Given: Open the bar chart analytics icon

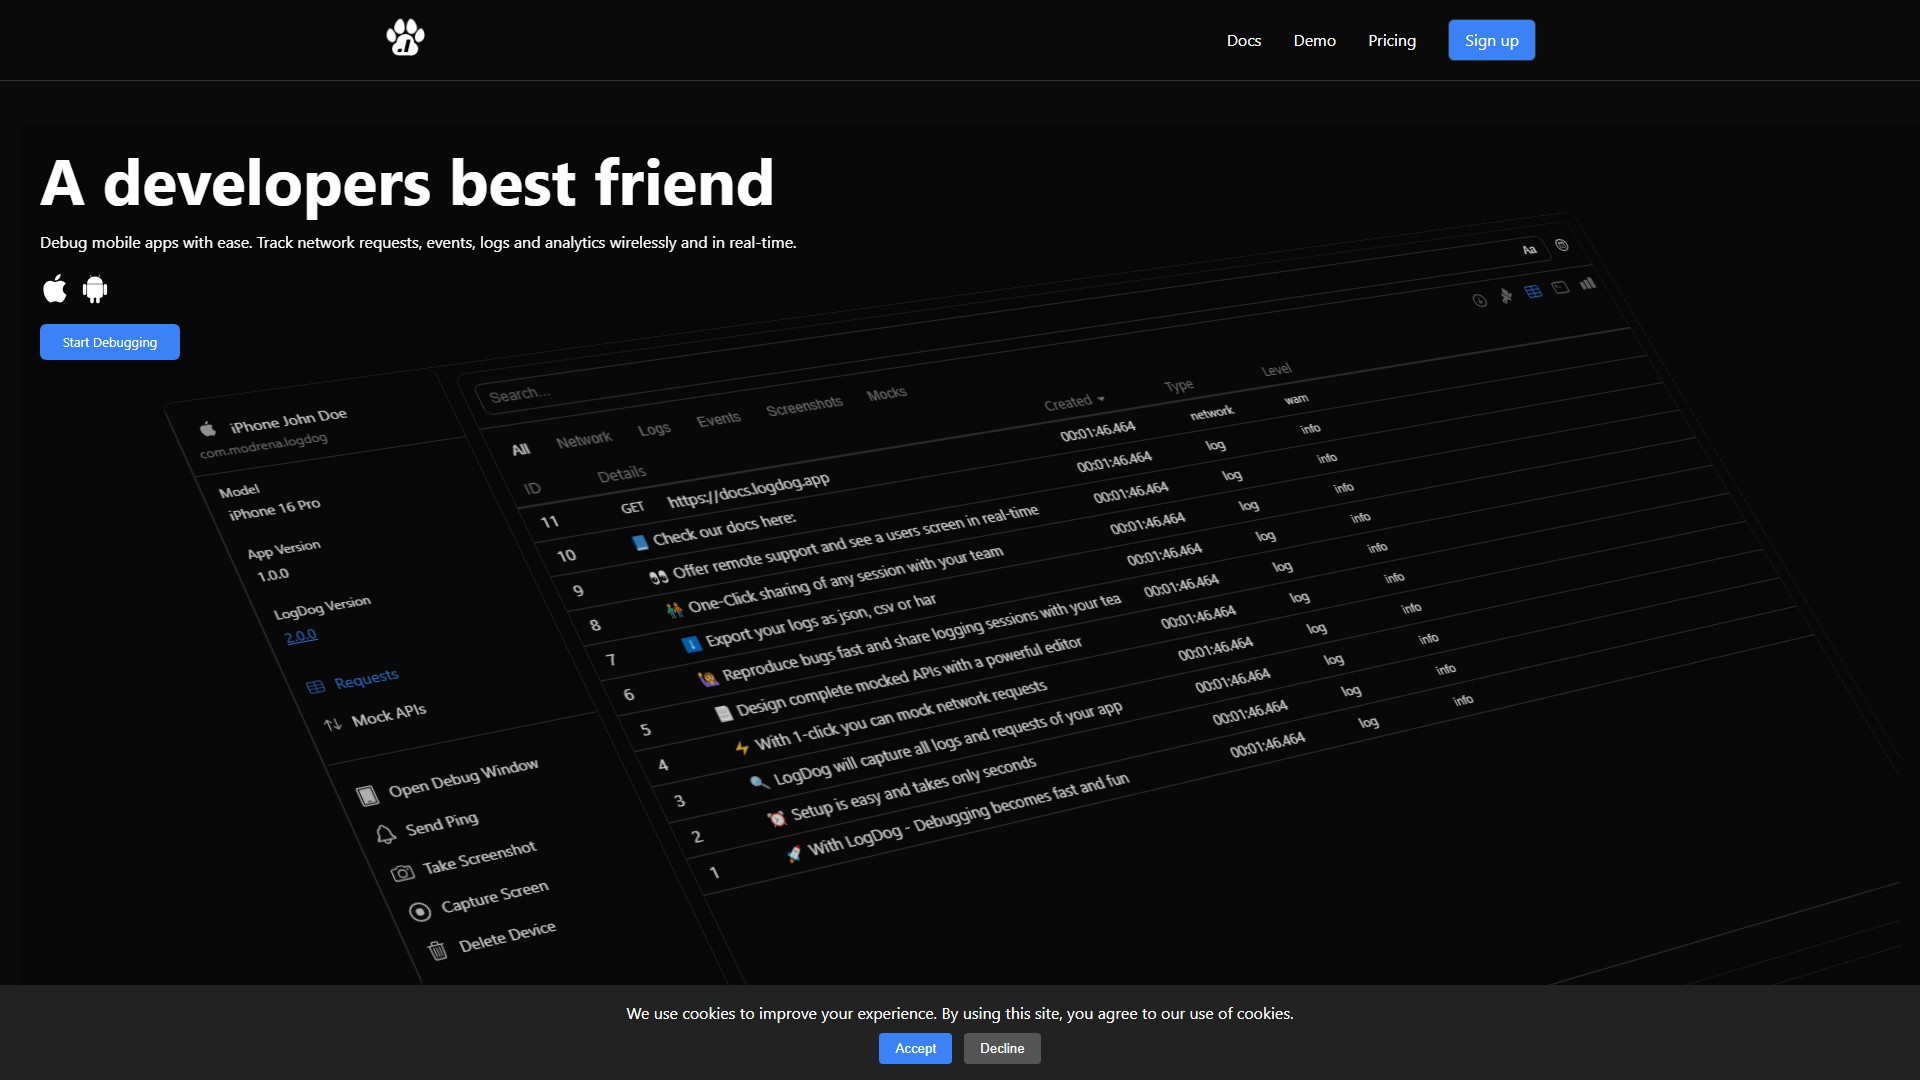Looking at the screenshot, I should (x=1588, y=284).
